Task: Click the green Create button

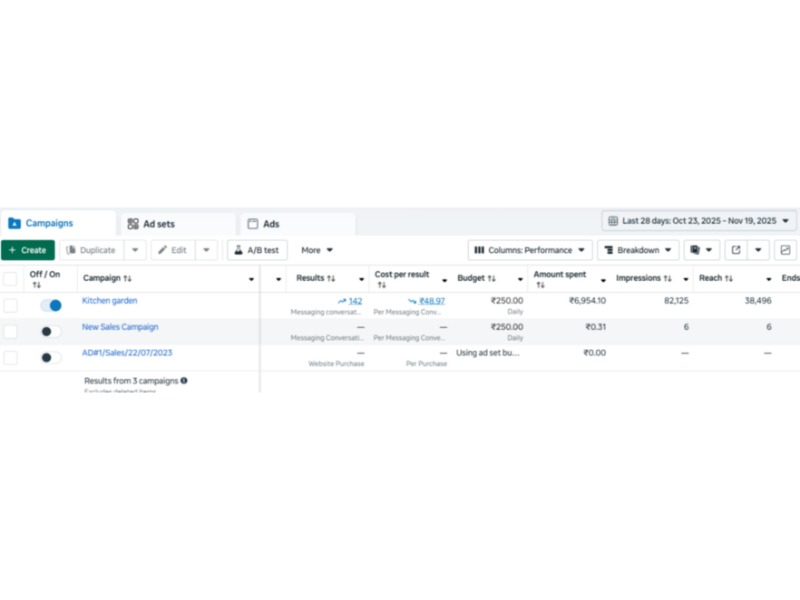Action: [x=27, y=250]
